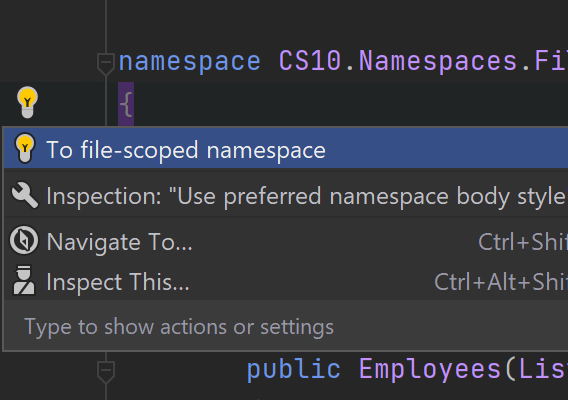Select the Inspect This... menu entry
Viewport: 568px width, 400px height.
click(x=286, y=282)
